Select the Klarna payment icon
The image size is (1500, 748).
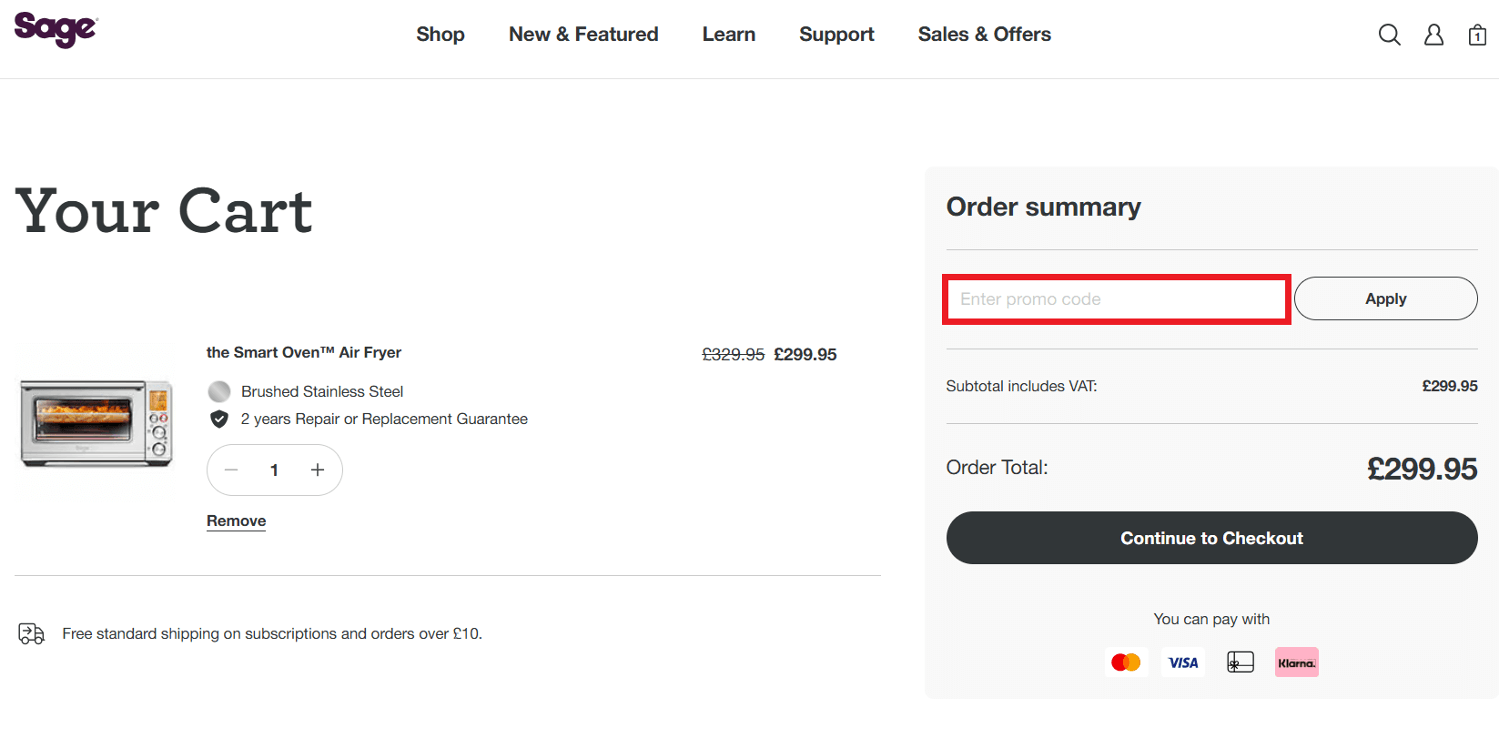(1296, 661)
